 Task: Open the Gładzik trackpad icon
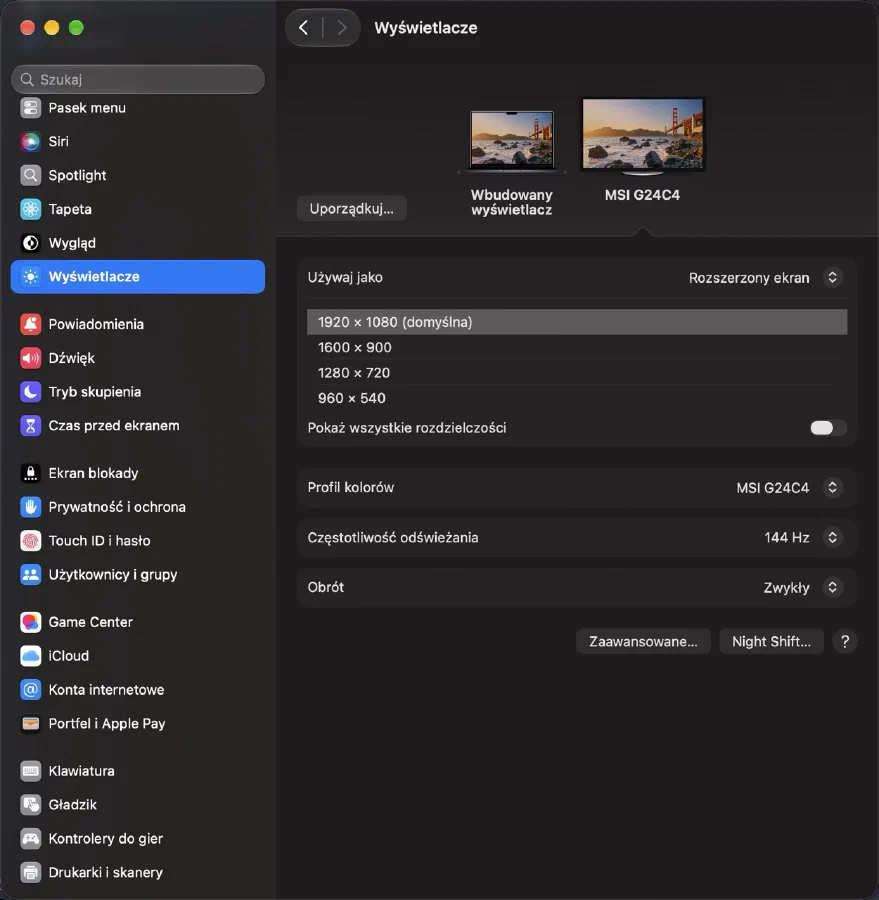(30, 805)
